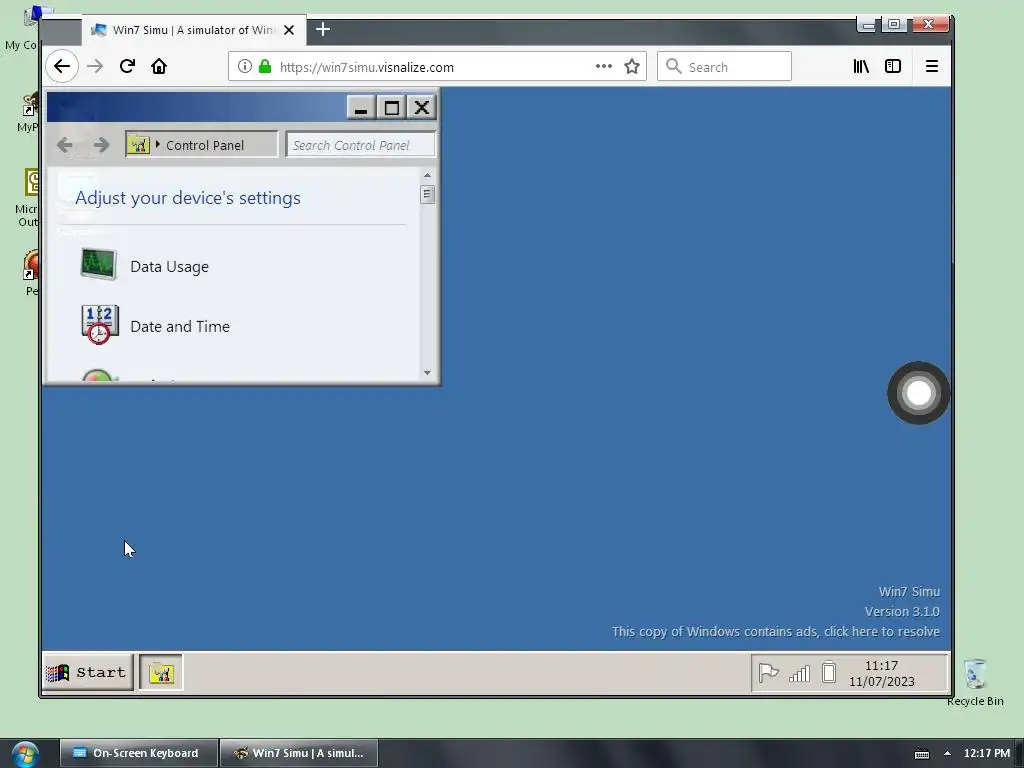Click the Firefox Search box
Image resolution: width=1024 pixels, height=768 pixels.
(724, 67)
